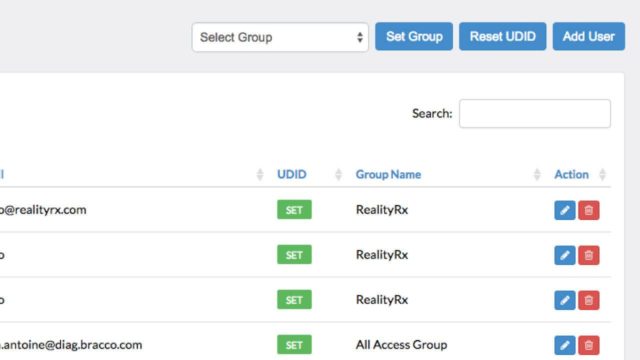Sort table by UDID column
This screenshot has height=360, width=640.
click(x=291, y=174)
